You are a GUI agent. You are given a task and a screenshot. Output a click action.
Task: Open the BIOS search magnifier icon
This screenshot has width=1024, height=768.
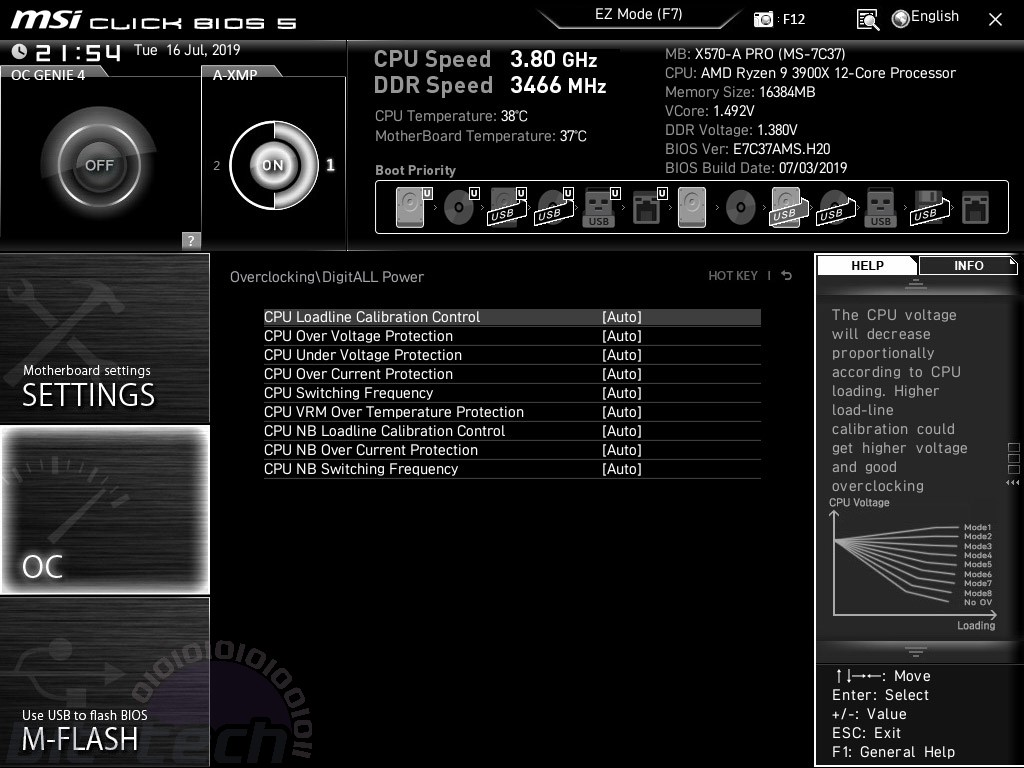(x=867, y=20)
